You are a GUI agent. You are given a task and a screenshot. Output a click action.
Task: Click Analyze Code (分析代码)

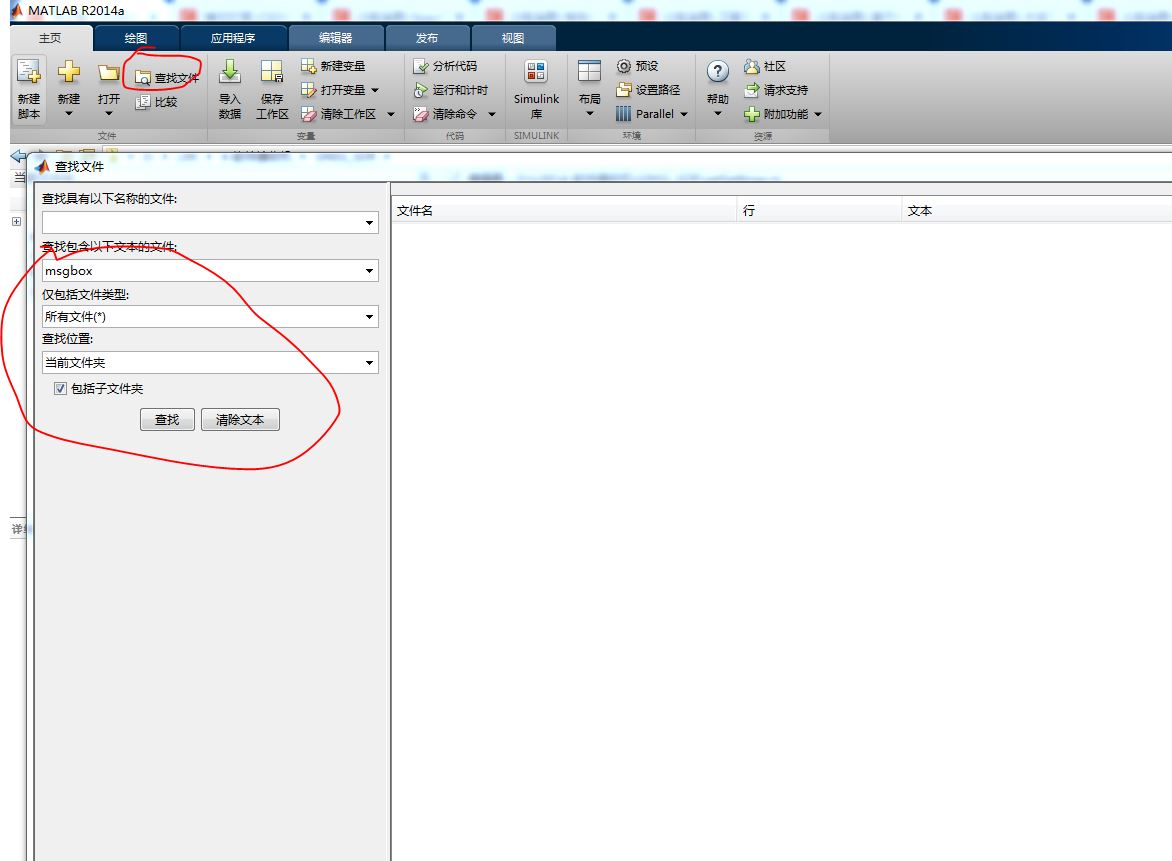[445, 66]
